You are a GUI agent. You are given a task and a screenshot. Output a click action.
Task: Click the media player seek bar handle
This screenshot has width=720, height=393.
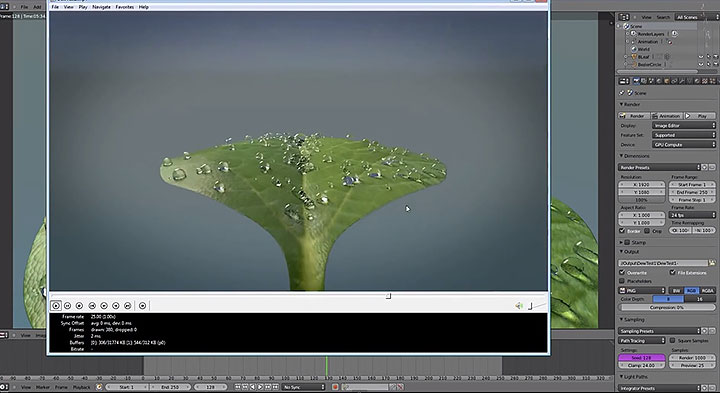[388, 296]
